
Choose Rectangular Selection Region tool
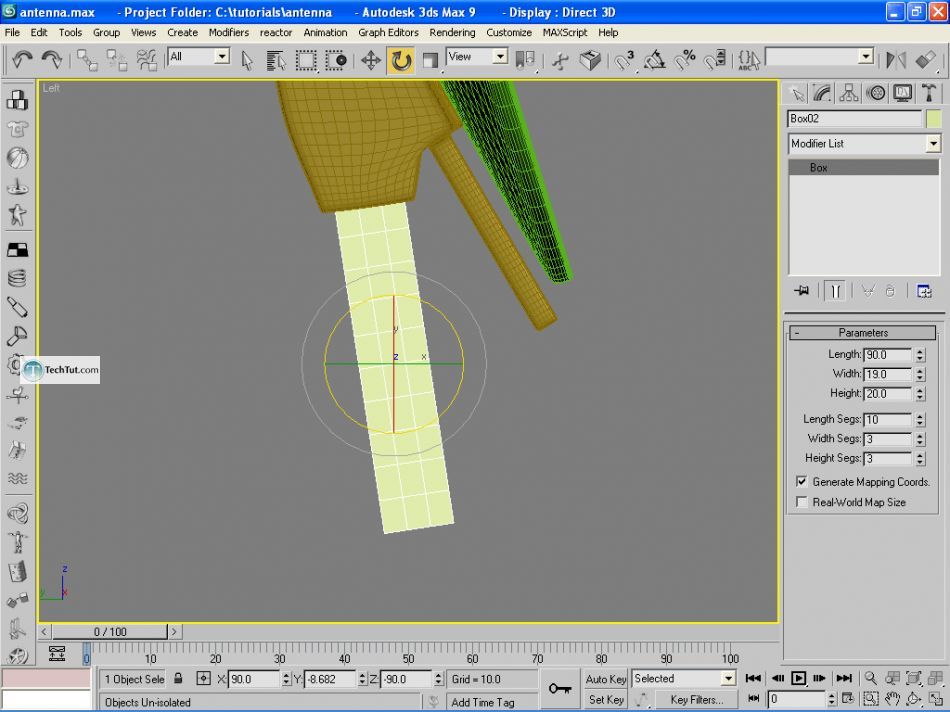coord(306,60)
